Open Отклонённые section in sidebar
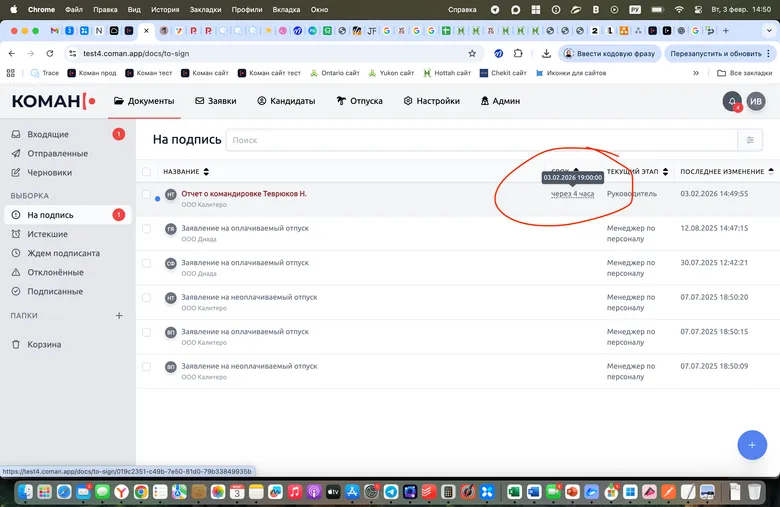 [55, 272]
